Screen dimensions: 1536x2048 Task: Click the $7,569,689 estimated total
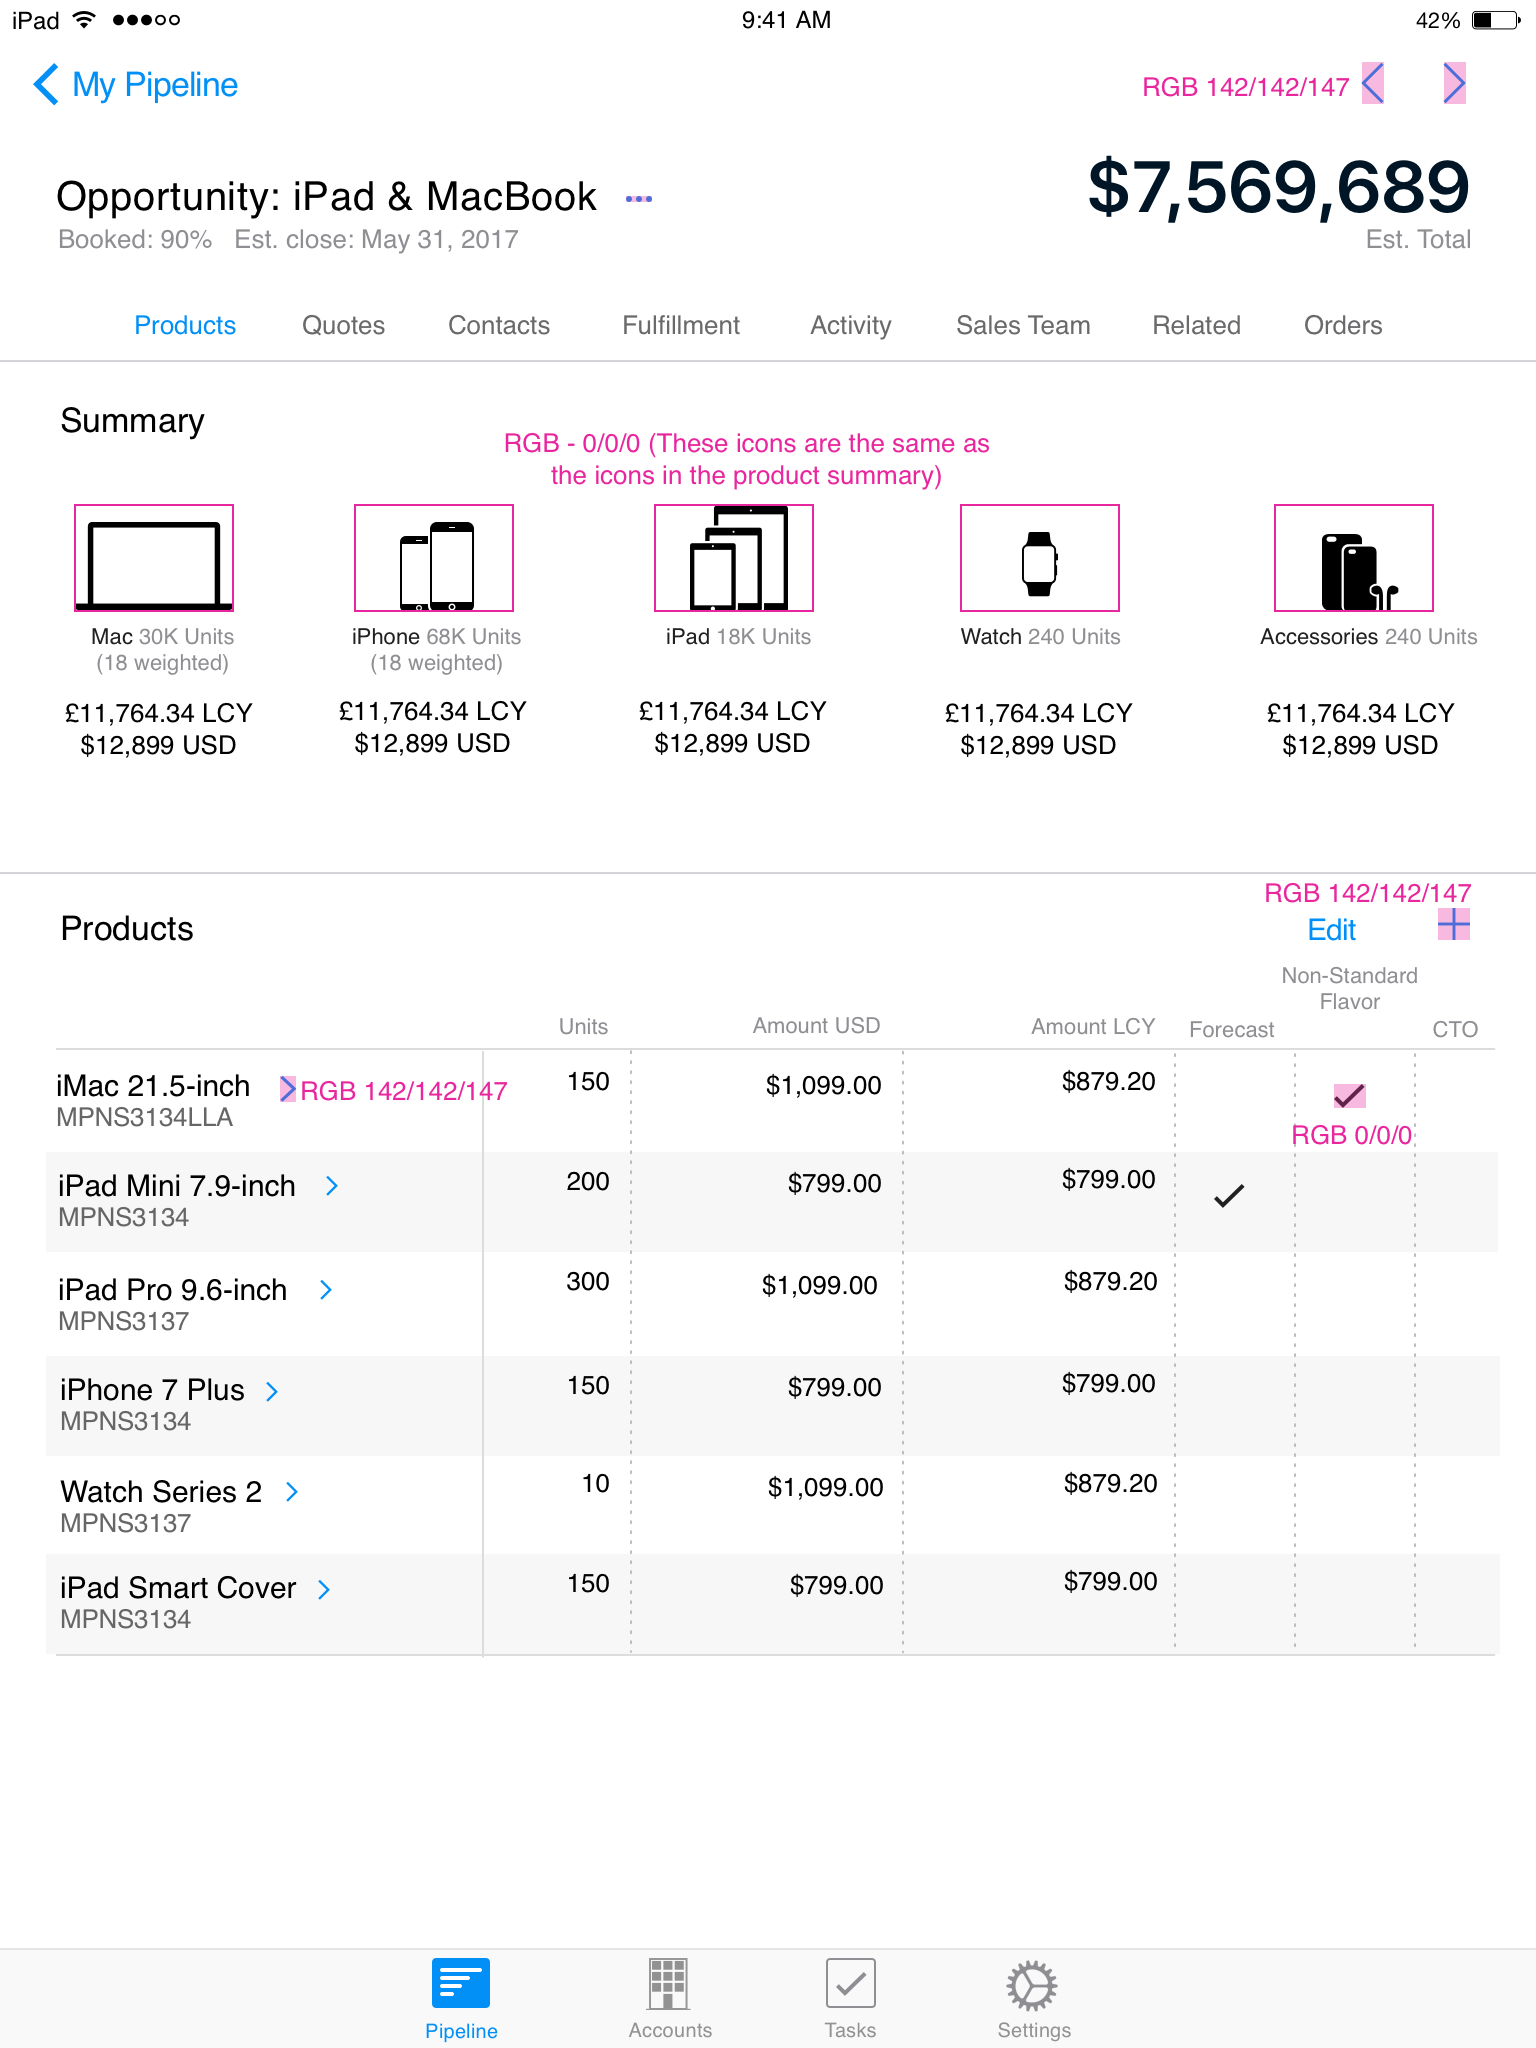point(1279,187)
